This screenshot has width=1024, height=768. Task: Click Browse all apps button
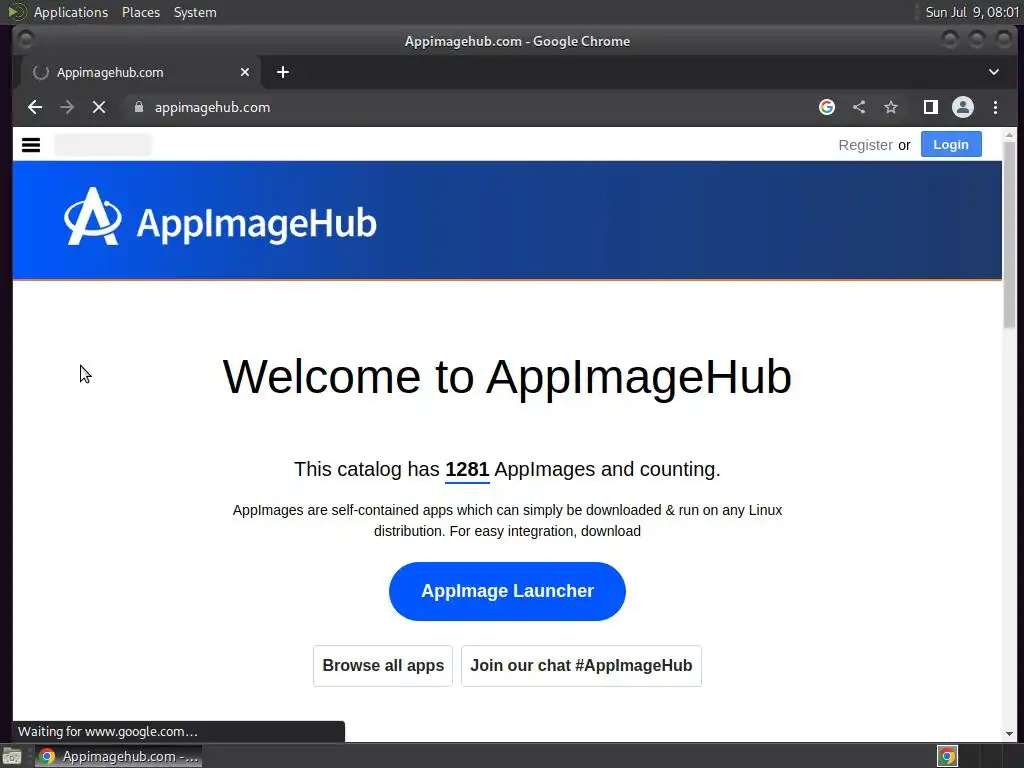(383, 665)
